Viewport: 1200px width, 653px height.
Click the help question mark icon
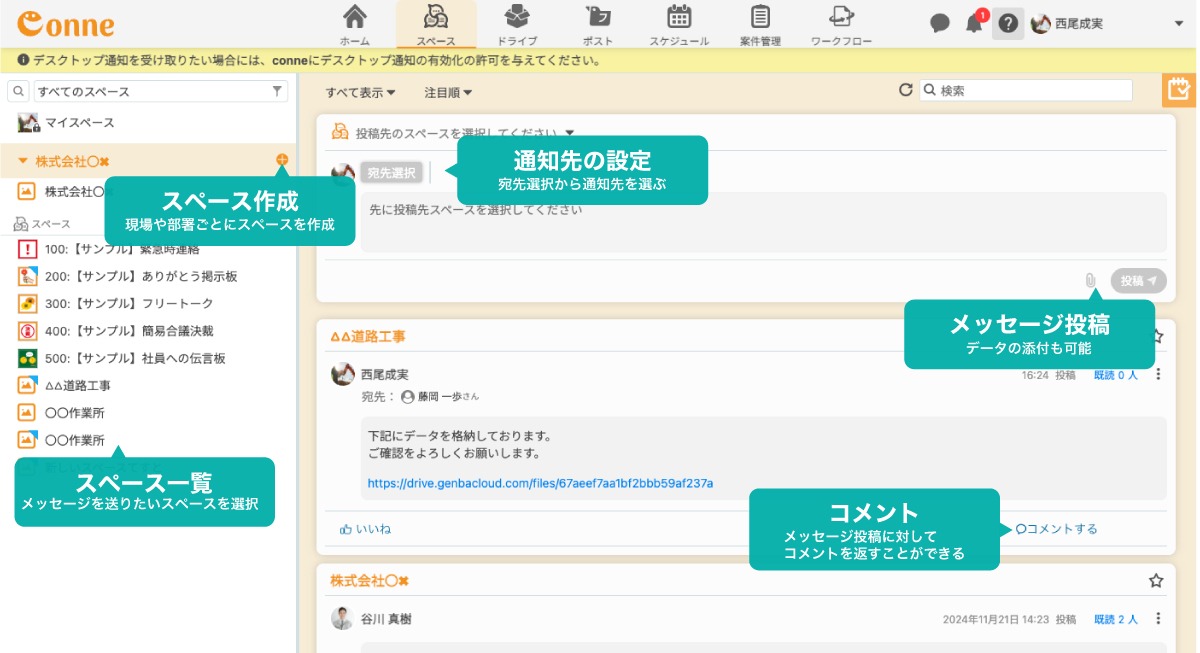[x=1008, y=24]
